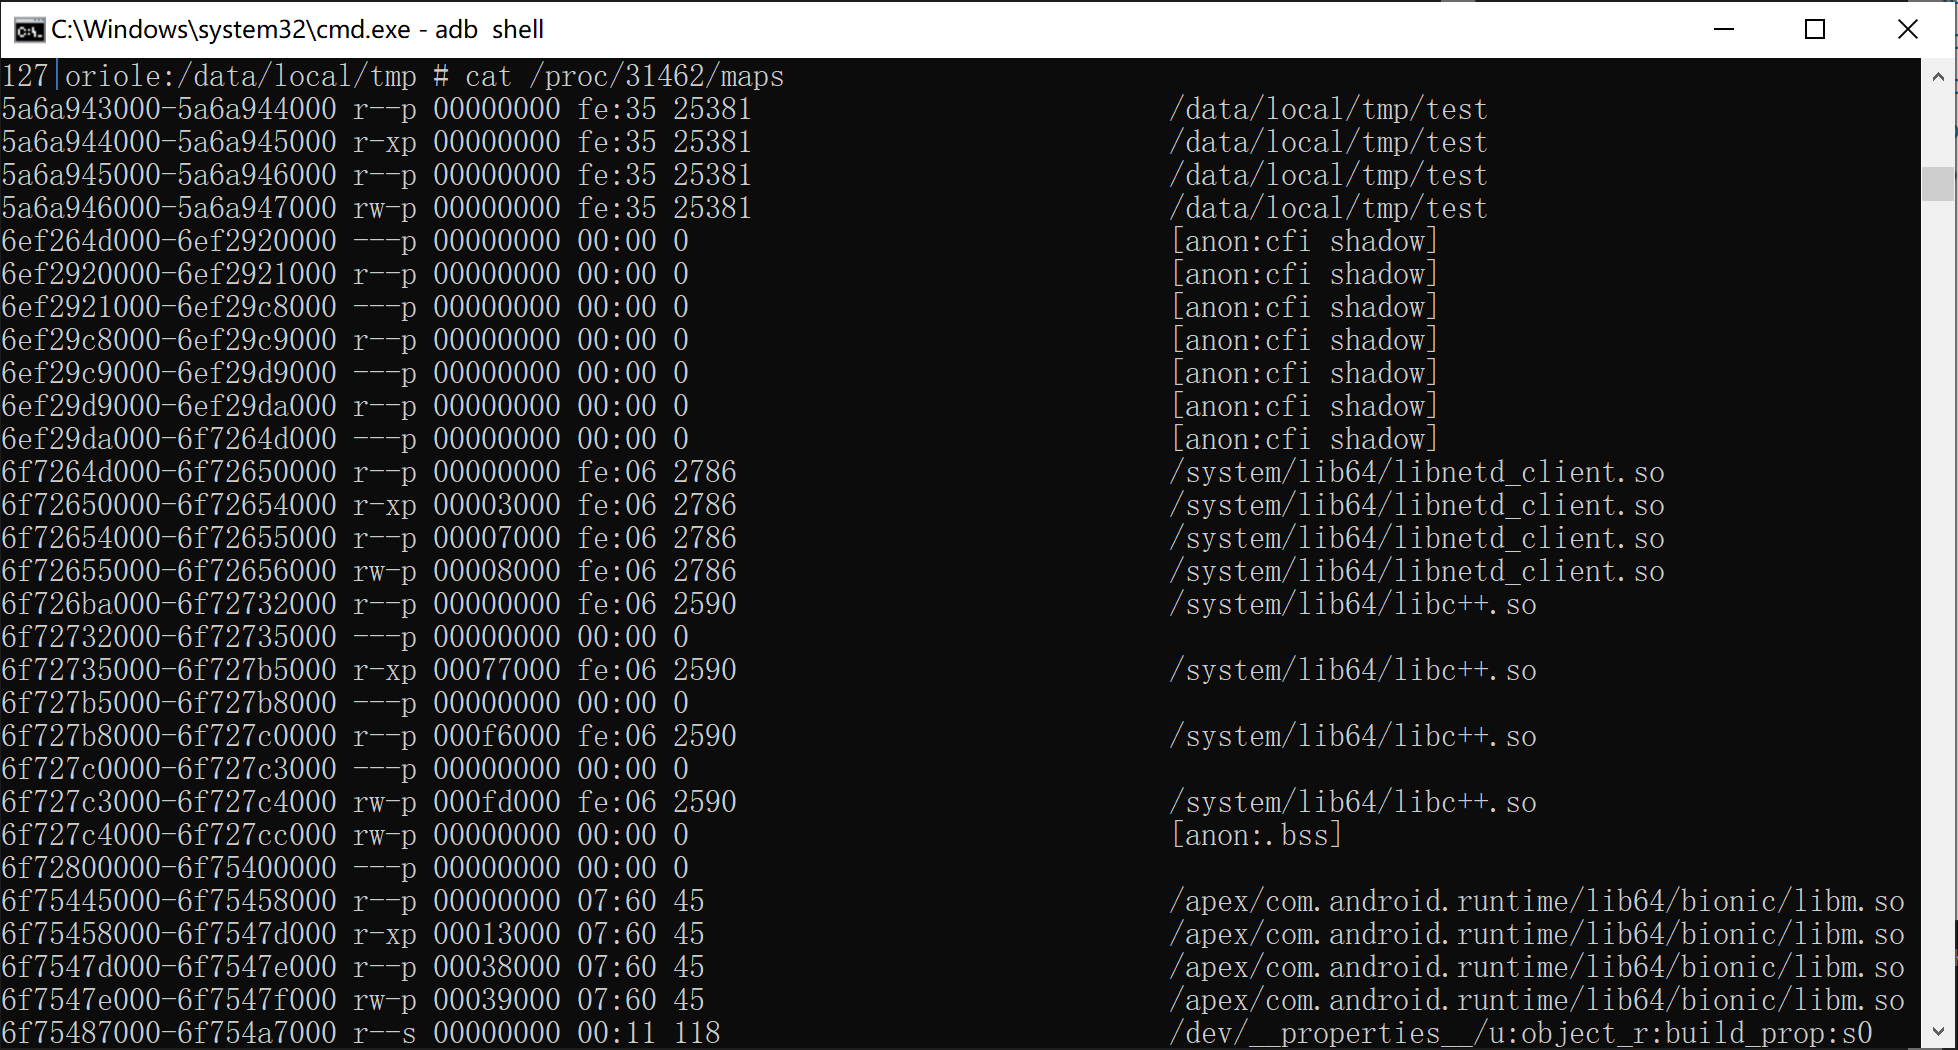Click address range 6f75487000-6f754a7000
This screenshot has height=1050, width=1958.
click(x=169, y=1034)
